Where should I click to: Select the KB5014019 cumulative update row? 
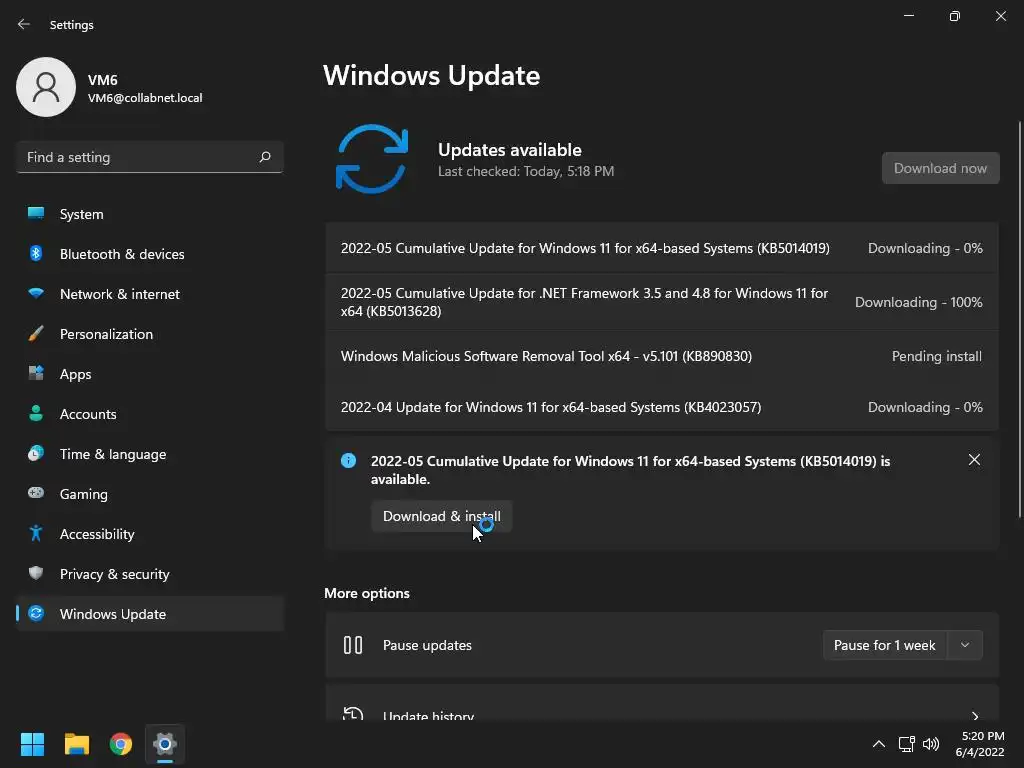pos(662,248)
